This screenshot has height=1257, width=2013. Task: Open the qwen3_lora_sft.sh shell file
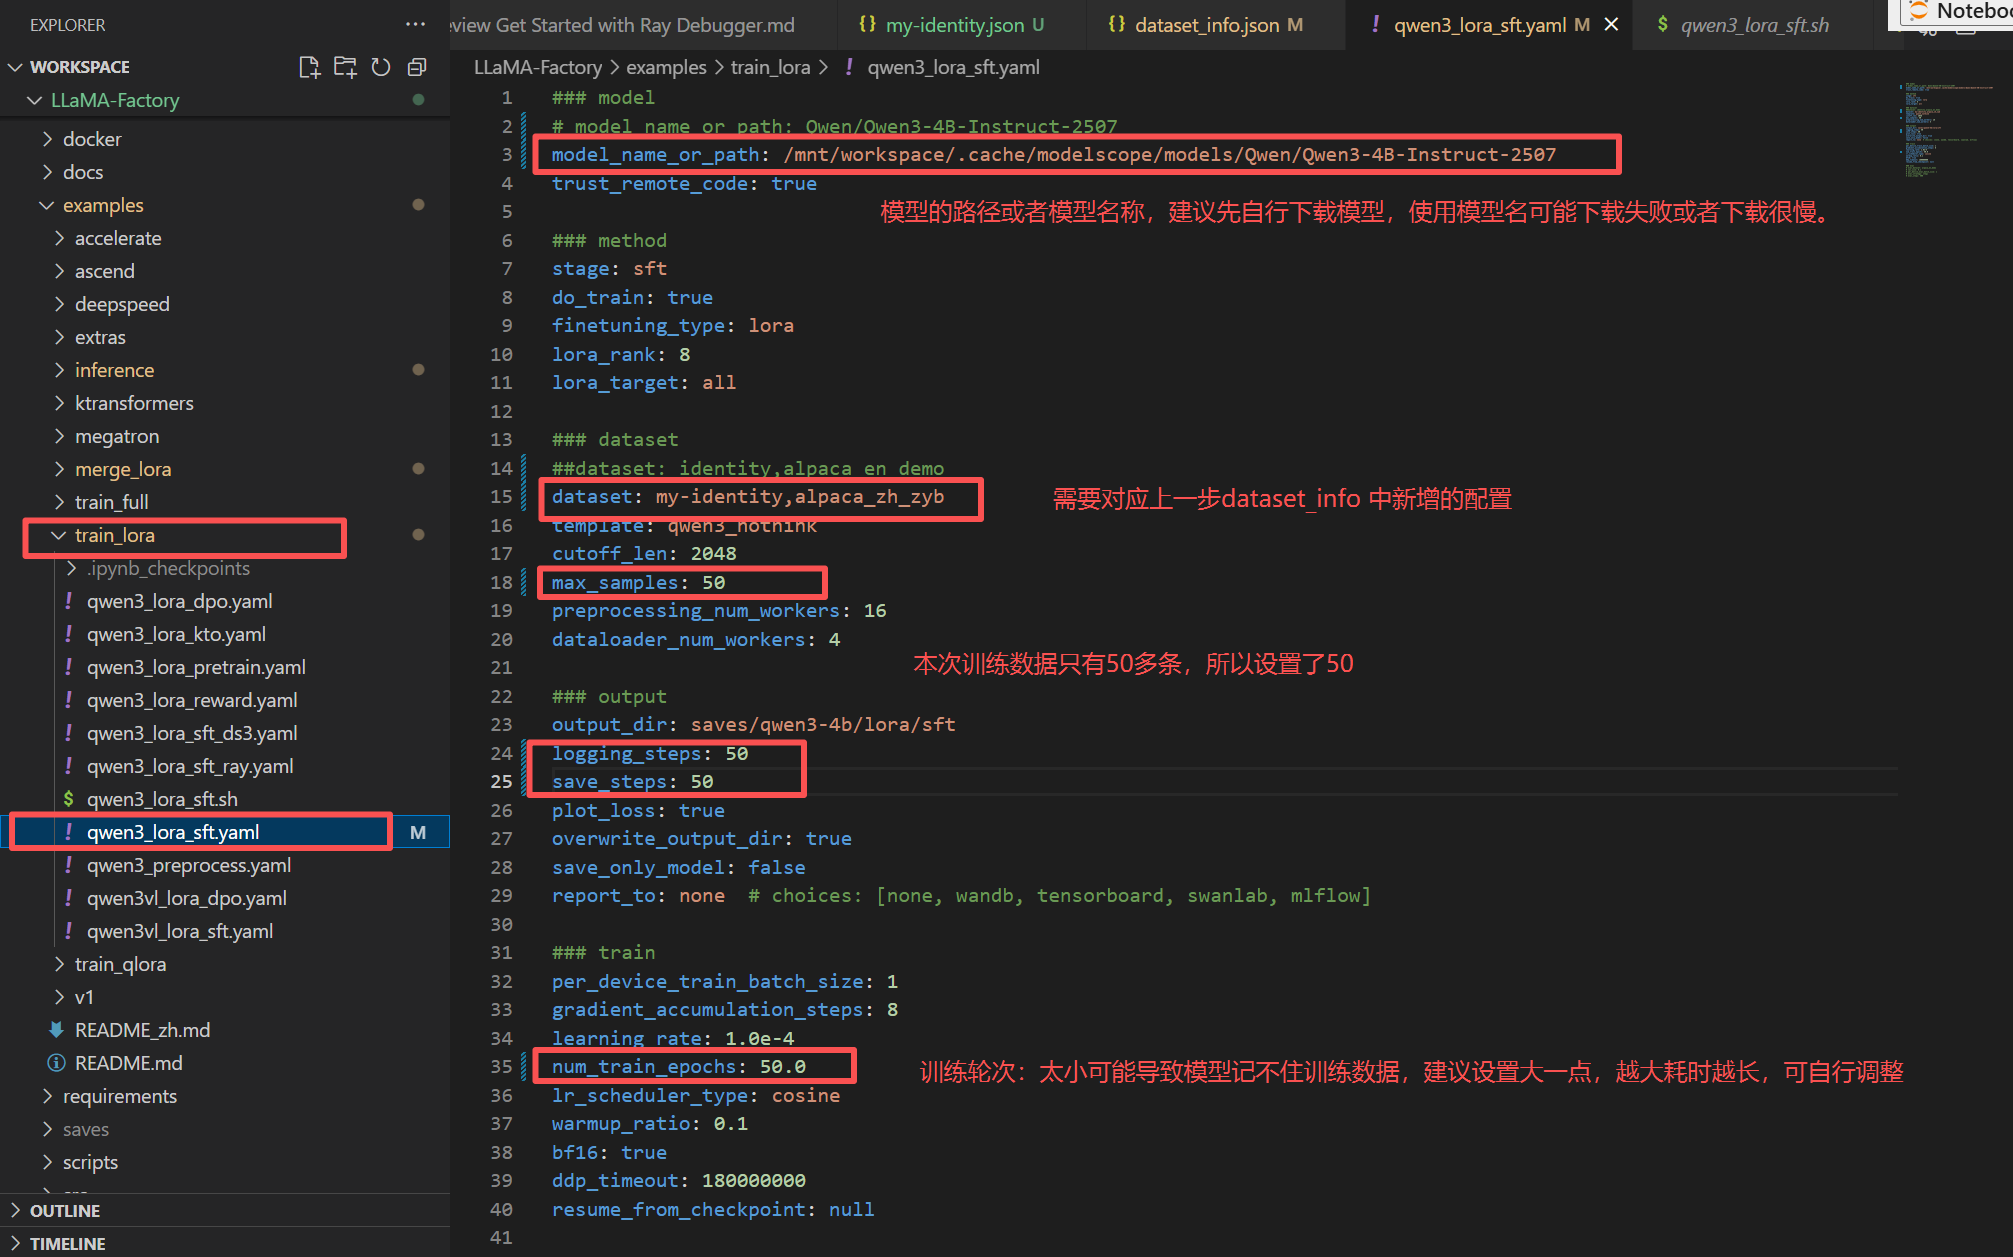(x=162, y=799)
